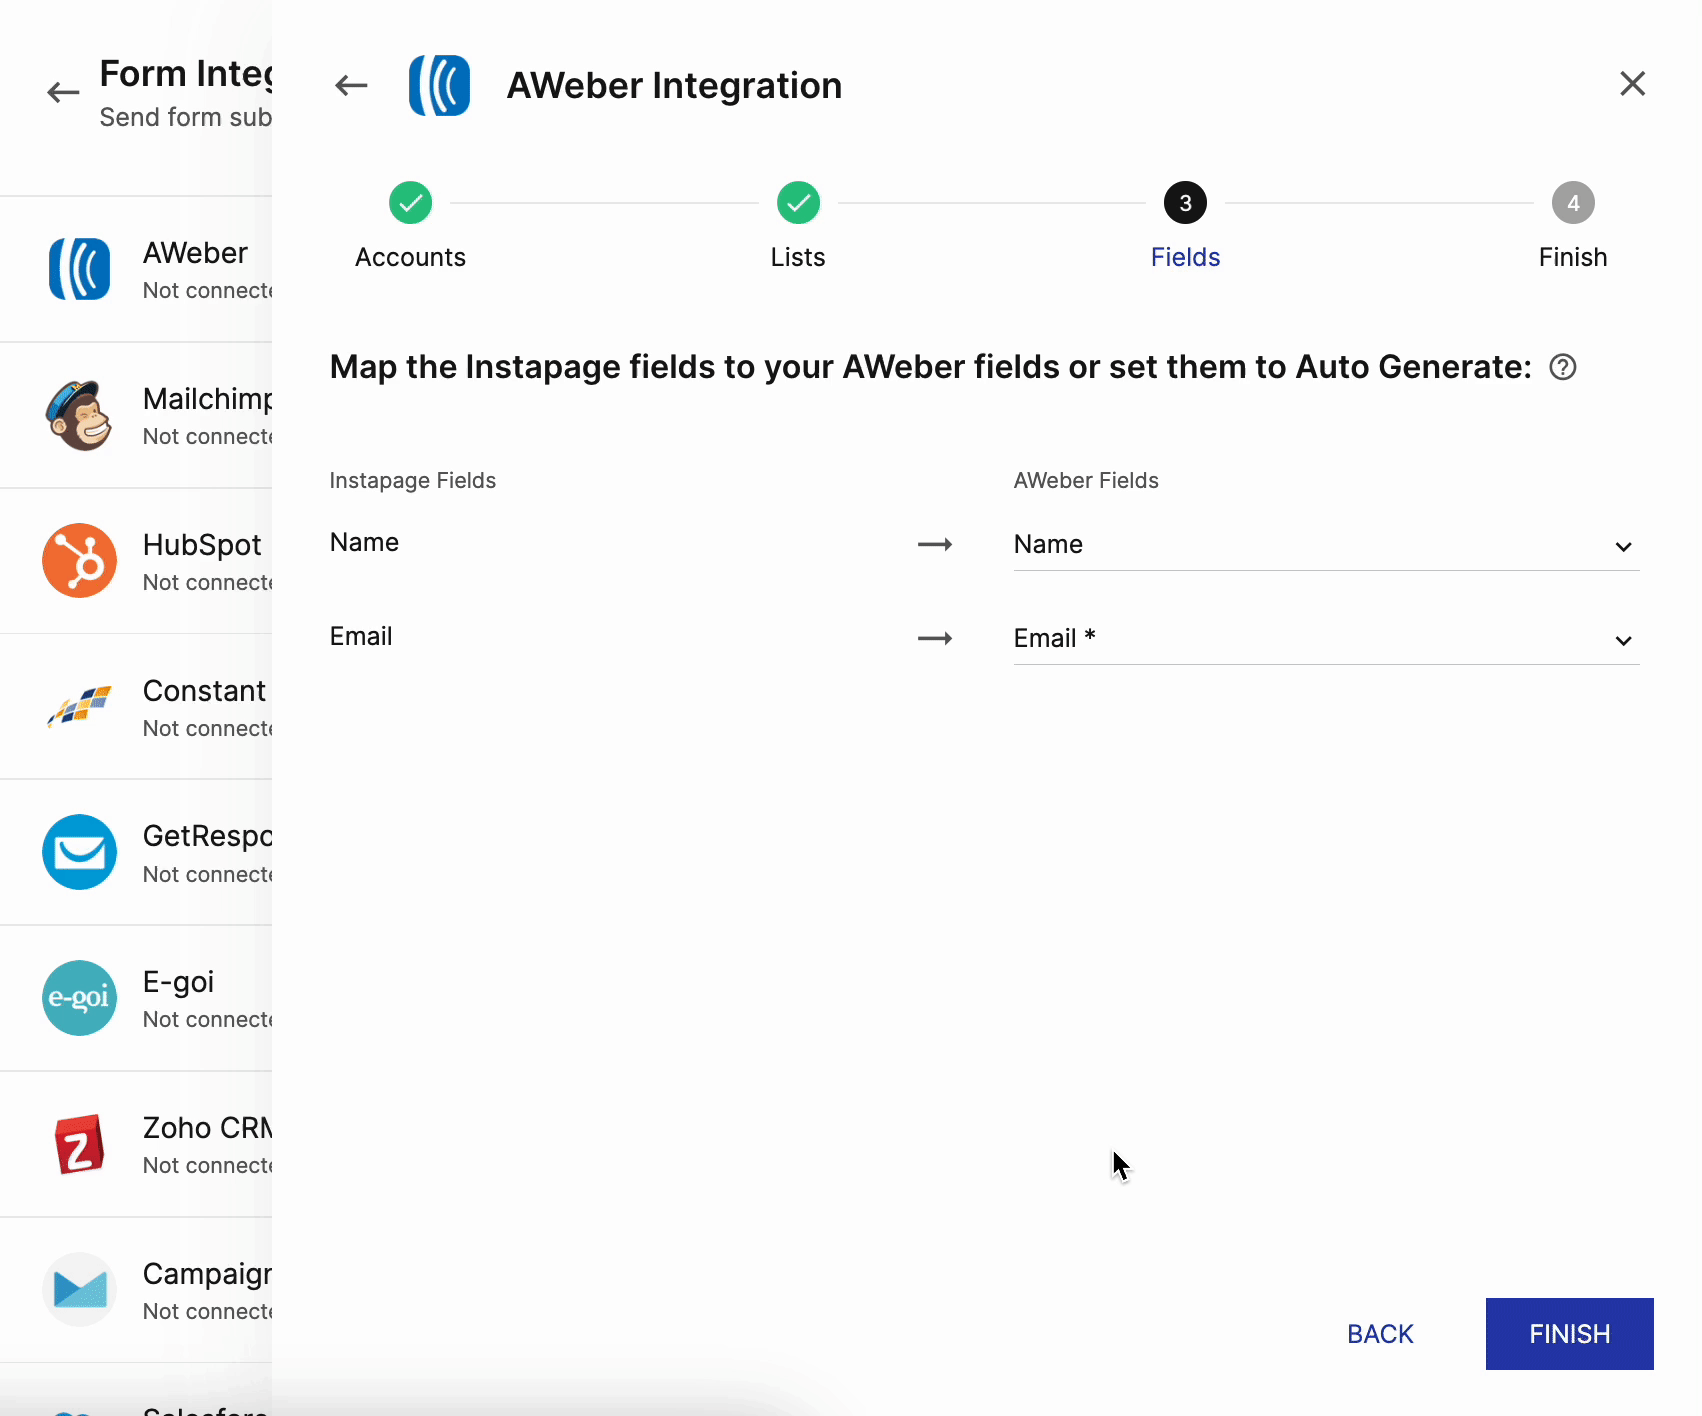Close the AWeber Integration panel
This screenshot has width=1702, height=1416.
tap(1632, 84)
